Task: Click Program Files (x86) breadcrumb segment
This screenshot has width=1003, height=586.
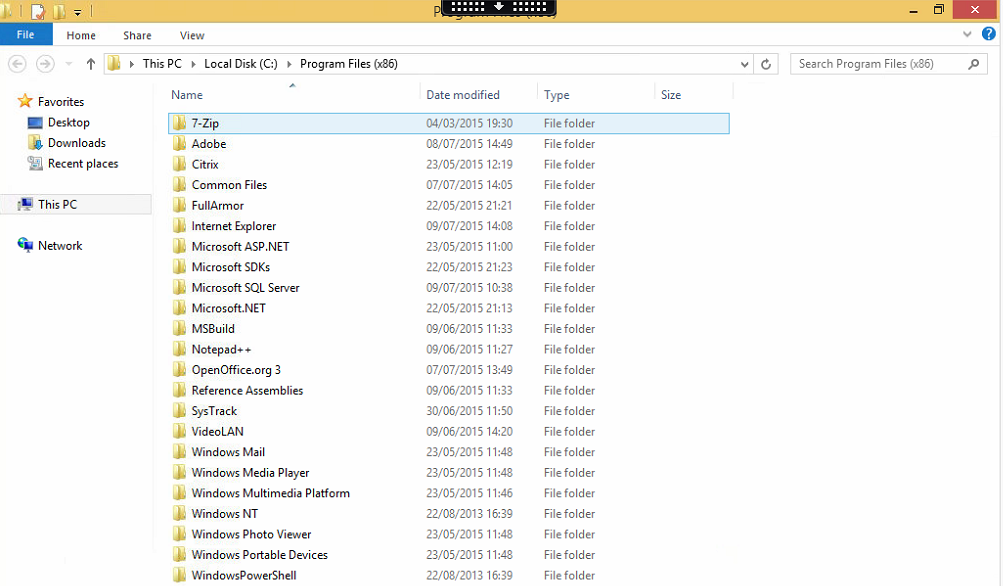Action: pyautogui.click(x=349, y=64)
